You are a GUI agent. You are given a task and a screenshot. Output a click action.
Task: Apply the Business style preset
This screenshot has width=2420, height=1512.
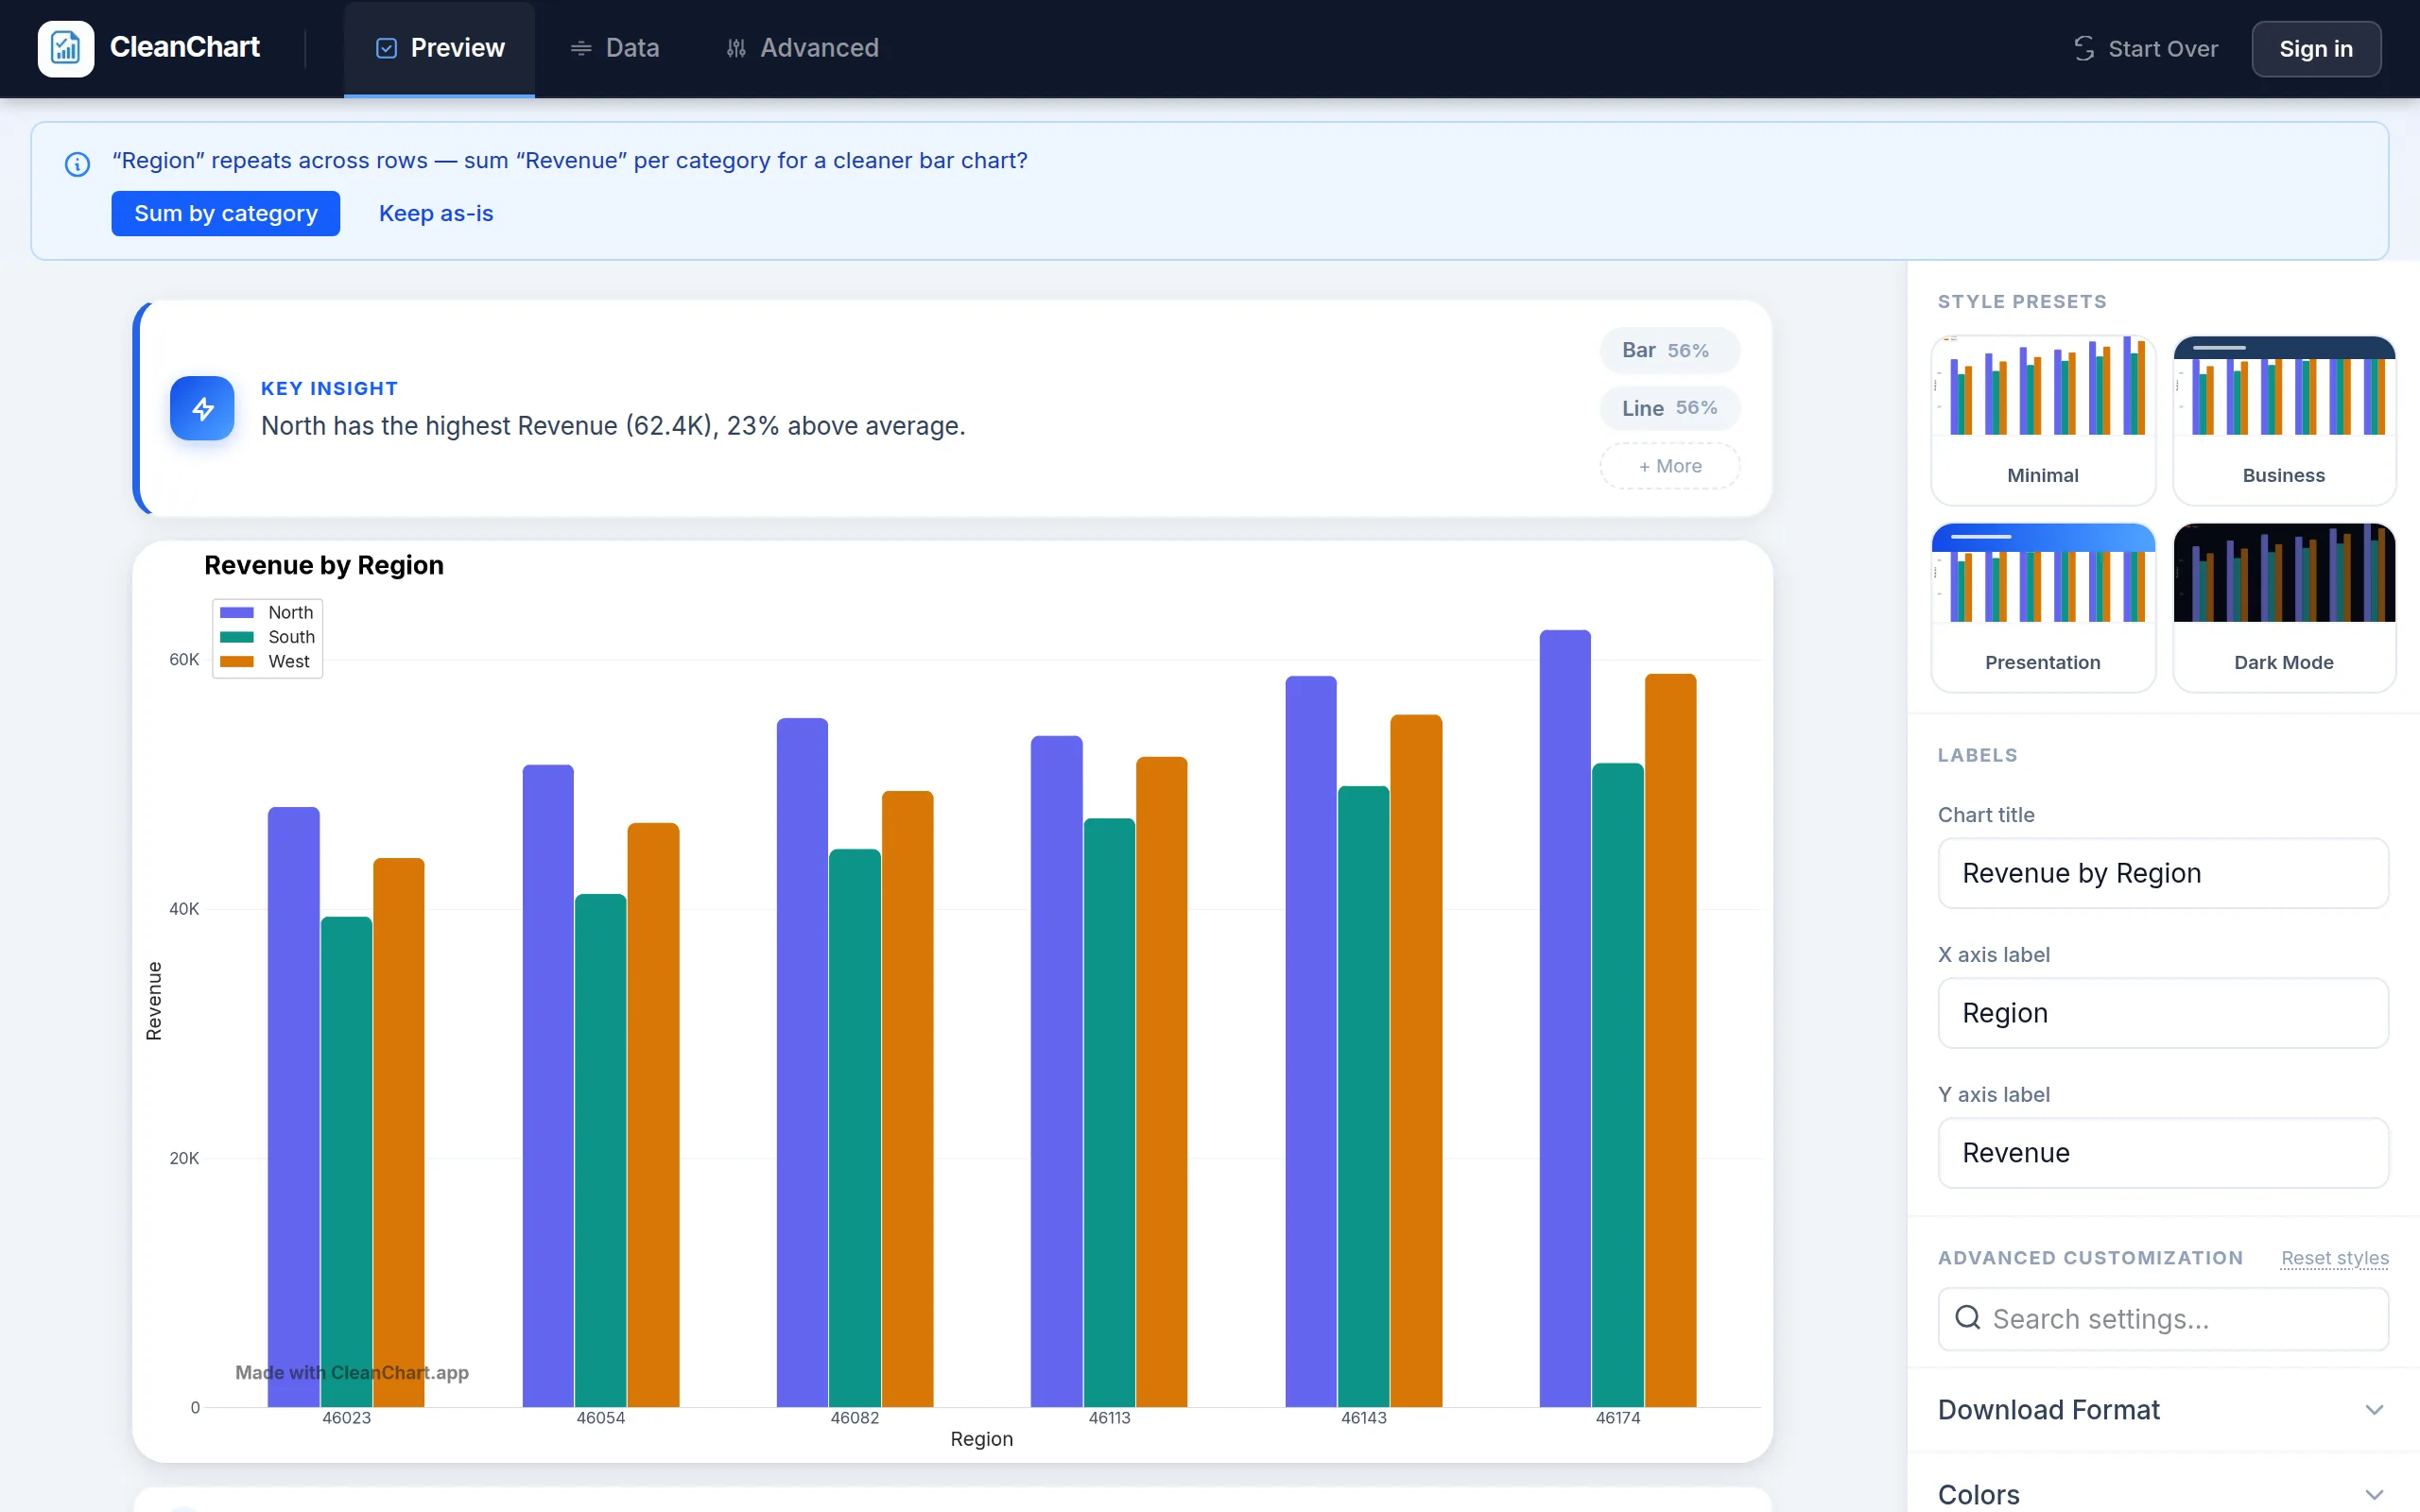point(2283,419)
